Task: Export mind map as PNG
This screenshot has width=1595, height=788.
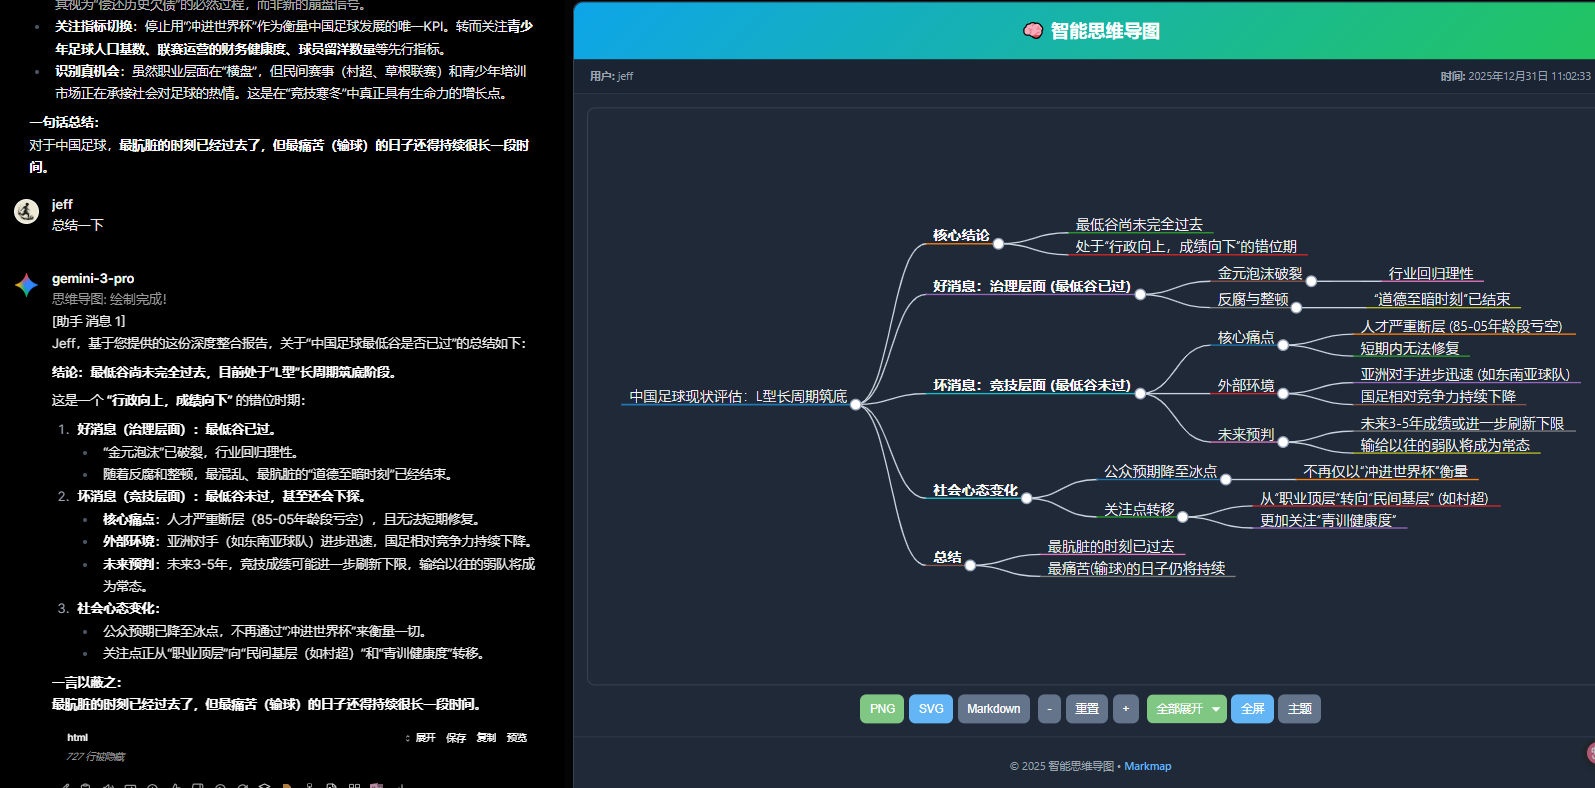Action: pyautogui.click(x=882, y=709)
